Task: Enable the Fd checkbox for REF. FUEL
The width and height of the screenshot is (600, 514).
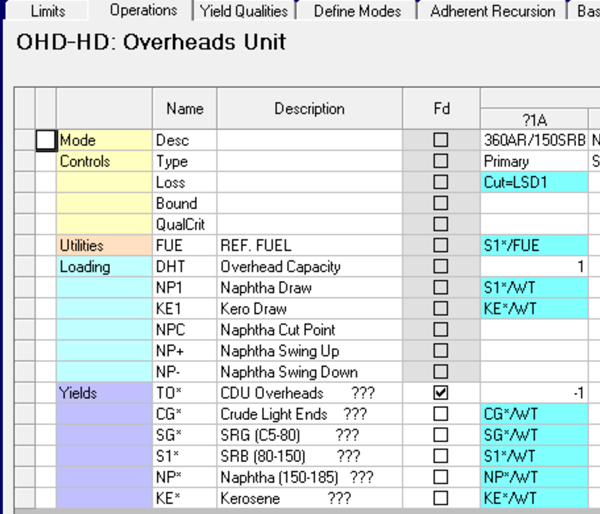Action: [441, 246]
